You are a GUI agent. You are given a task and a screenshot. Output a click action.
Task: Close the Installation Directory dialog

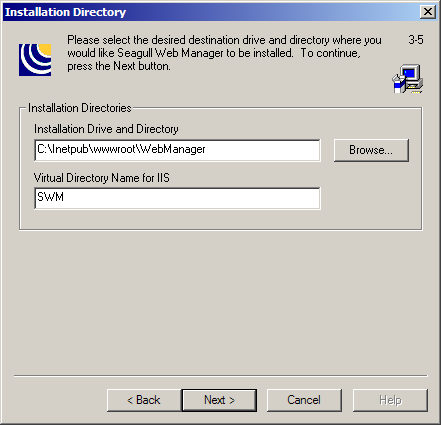pyautogui.click(x=428, y=12)
